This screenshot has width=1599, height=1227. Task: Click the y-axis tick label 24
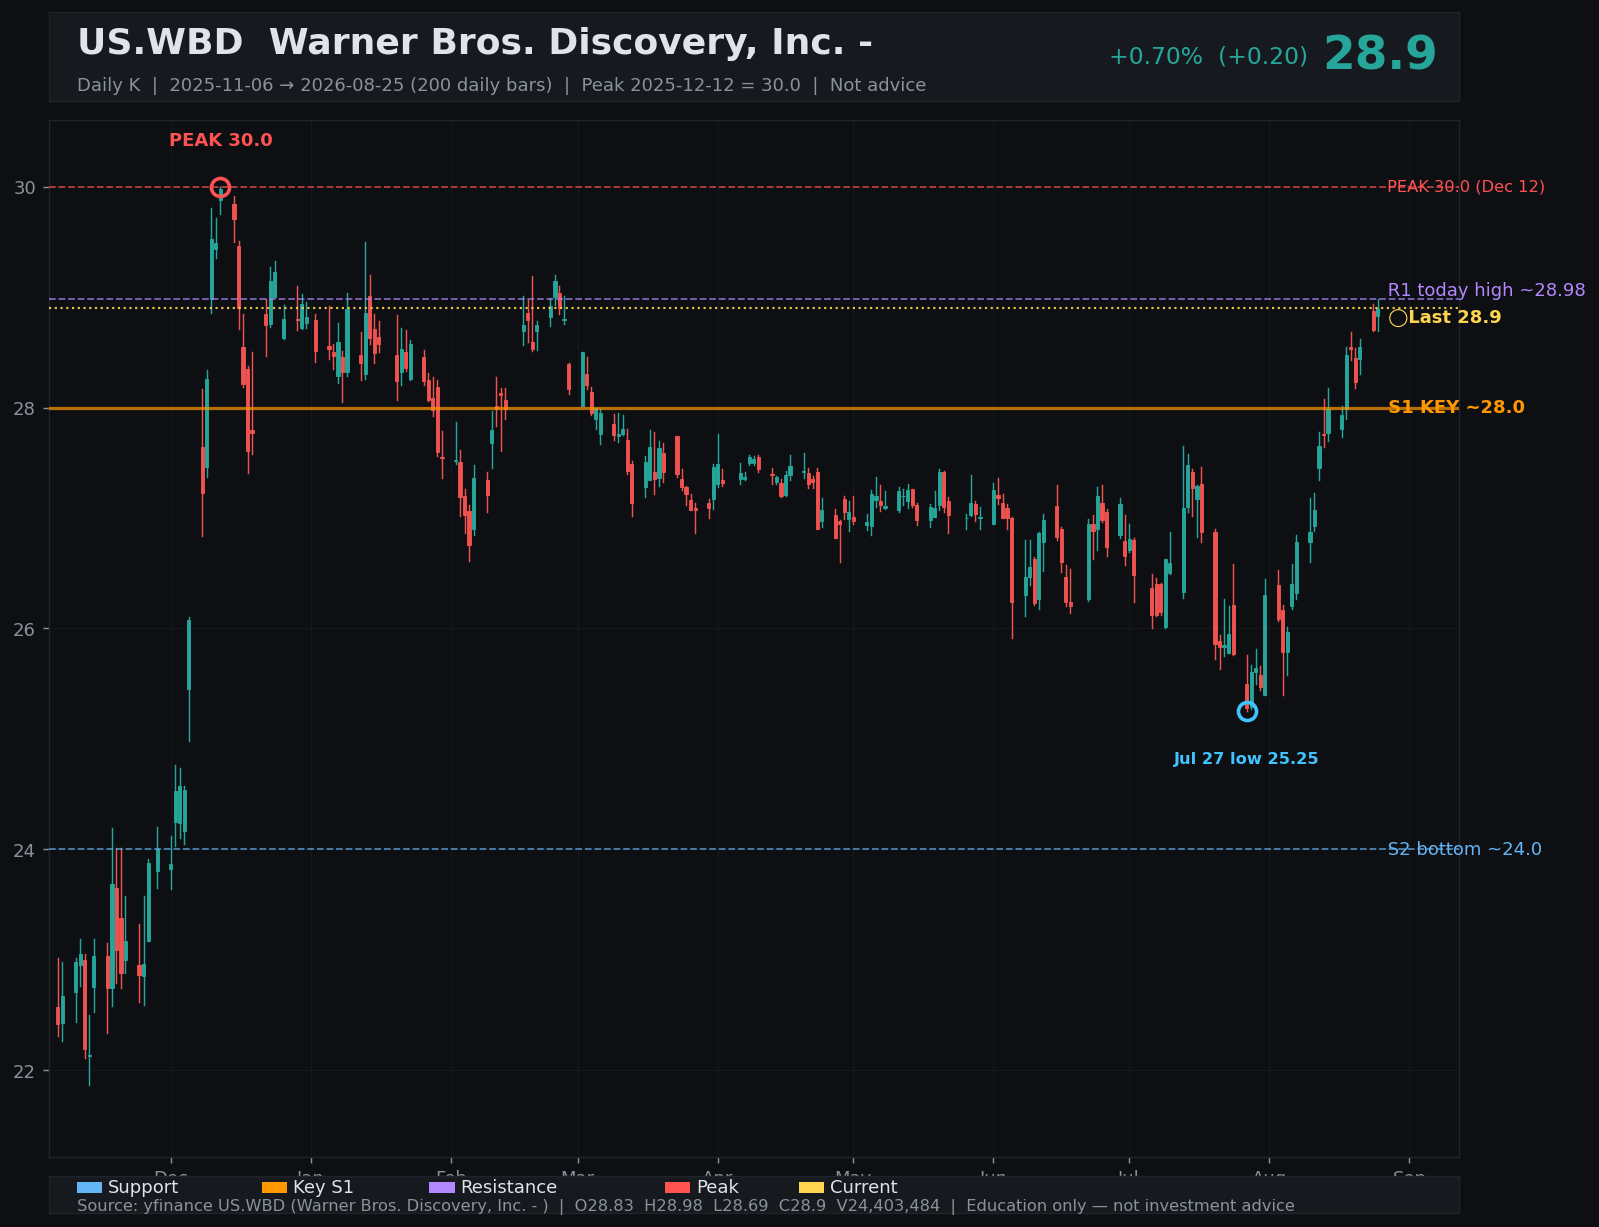25,850
